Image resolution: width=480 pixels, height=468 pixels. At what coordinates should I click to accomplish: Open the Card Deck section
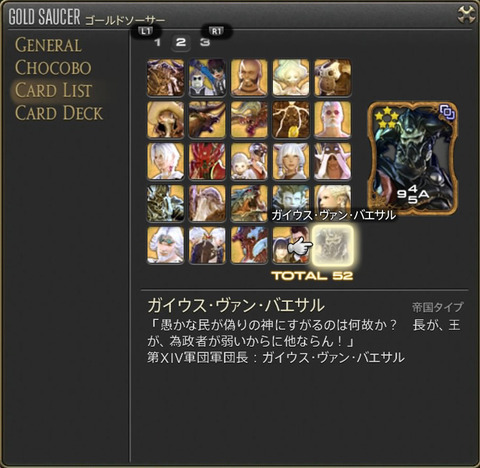click(x=59, y=113)
